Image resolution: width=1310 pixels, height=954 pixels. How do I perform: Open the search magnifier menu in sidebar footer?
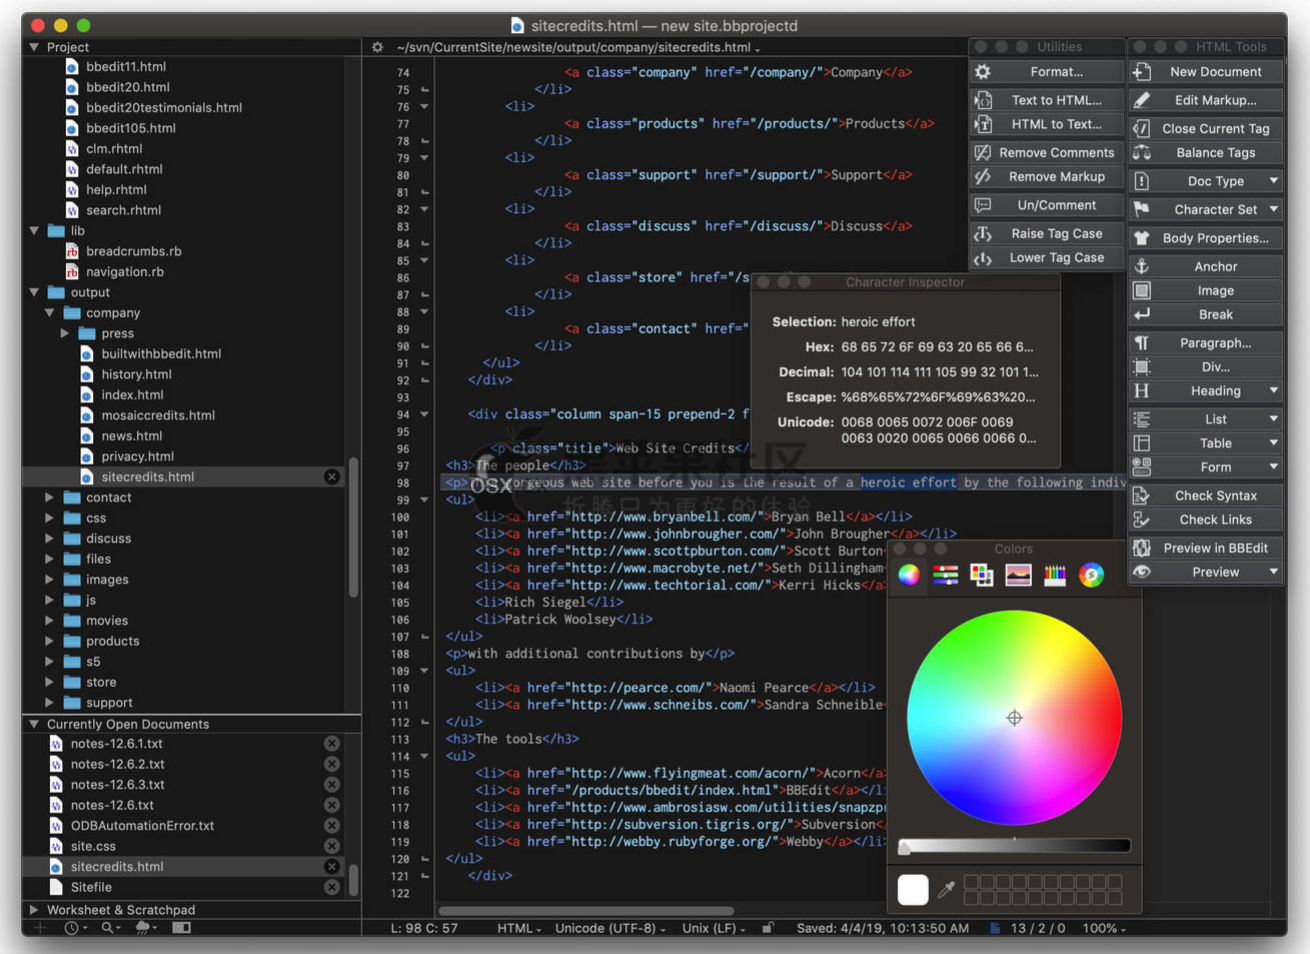tap(108, 928)
